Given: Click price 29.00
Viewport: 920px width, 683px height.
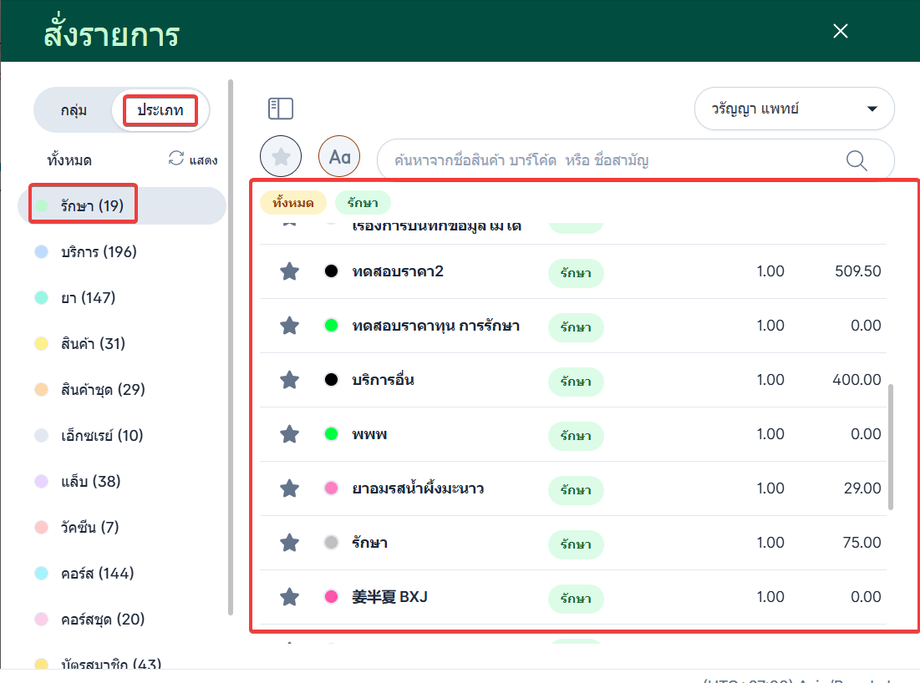Looking at the screenshot, I should click(x=862, y=488).
